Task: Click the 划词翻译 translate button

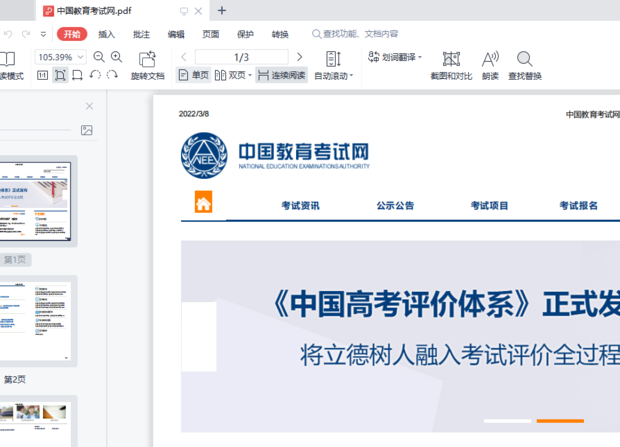Action: point(391,57)
